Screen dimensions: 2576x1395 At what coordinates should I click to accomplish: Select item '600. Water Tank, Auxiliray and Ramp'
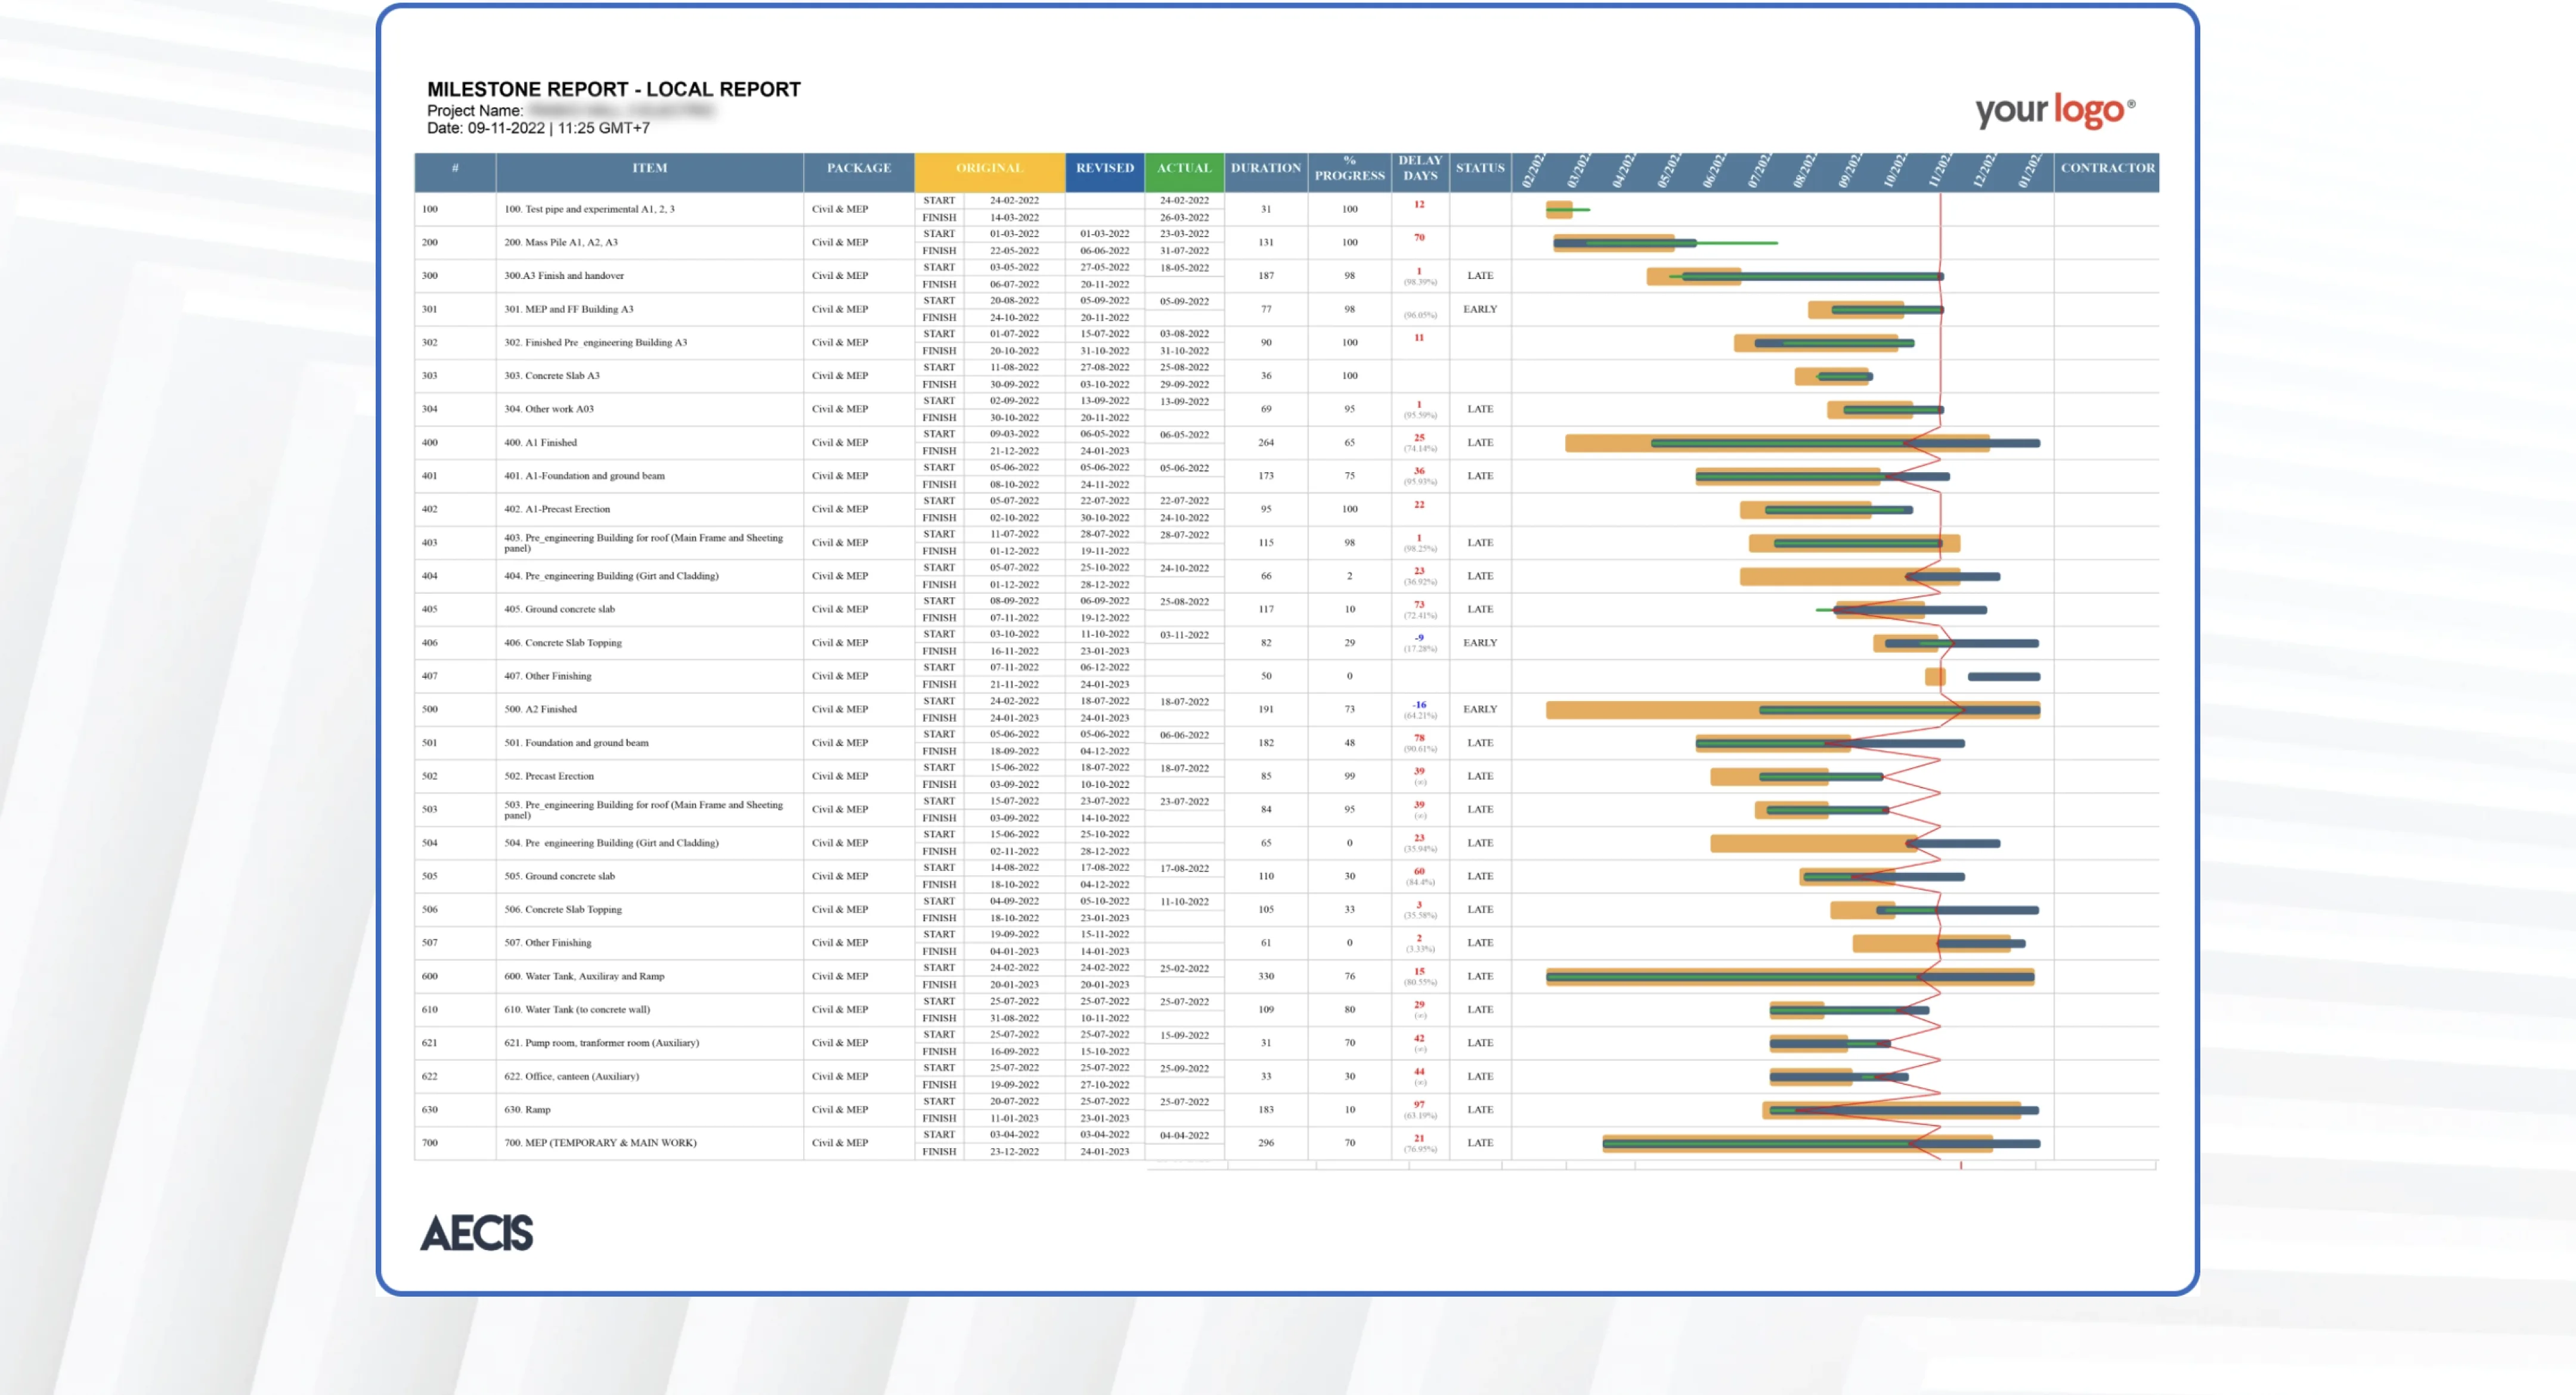584,976
